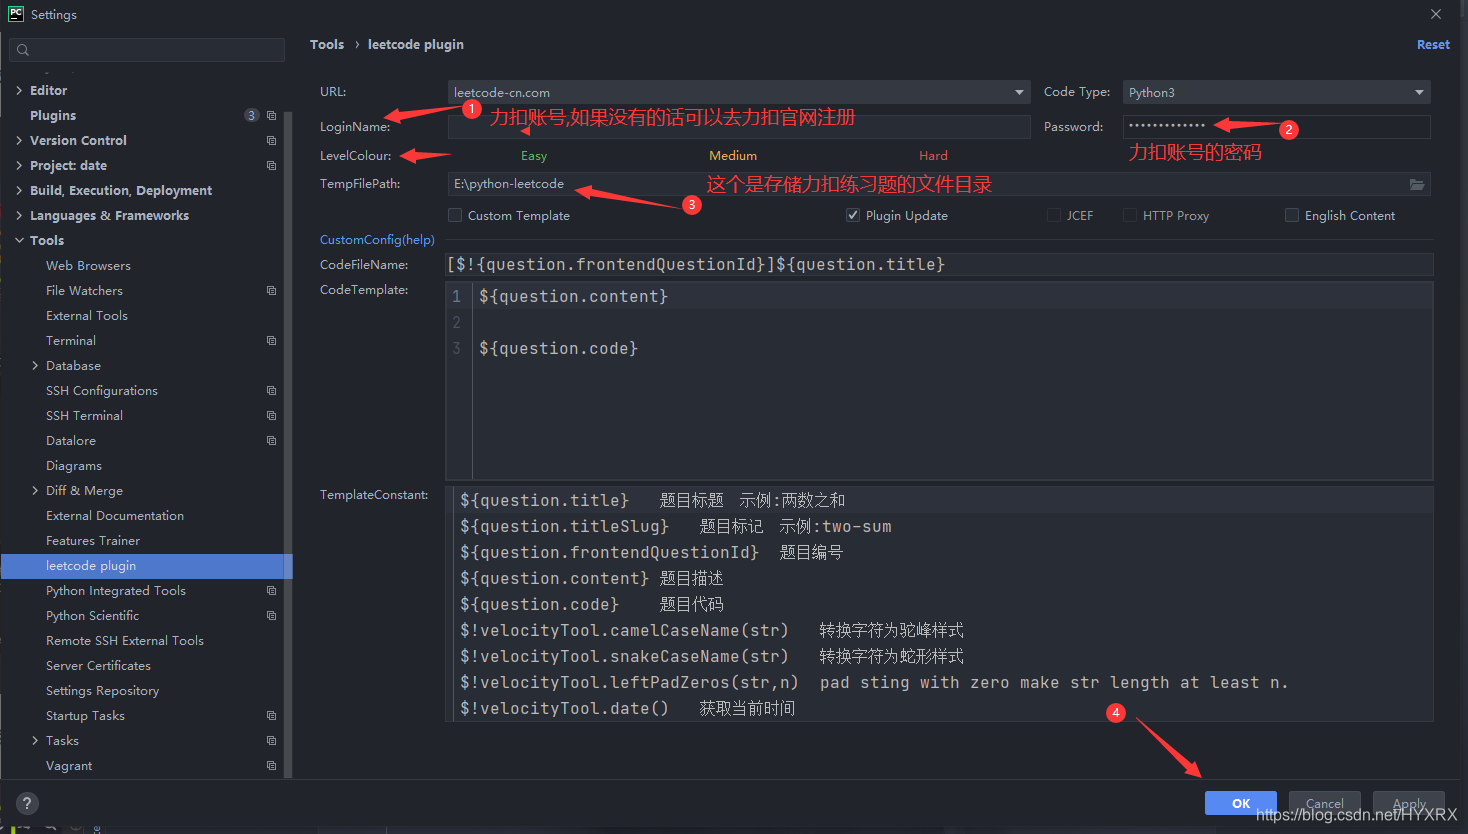Image resolution: width=1468 pixels, height=834 pixels.
Task: Enable the HTTP Proxy checkbox
Action: [x=1130, y=215]
